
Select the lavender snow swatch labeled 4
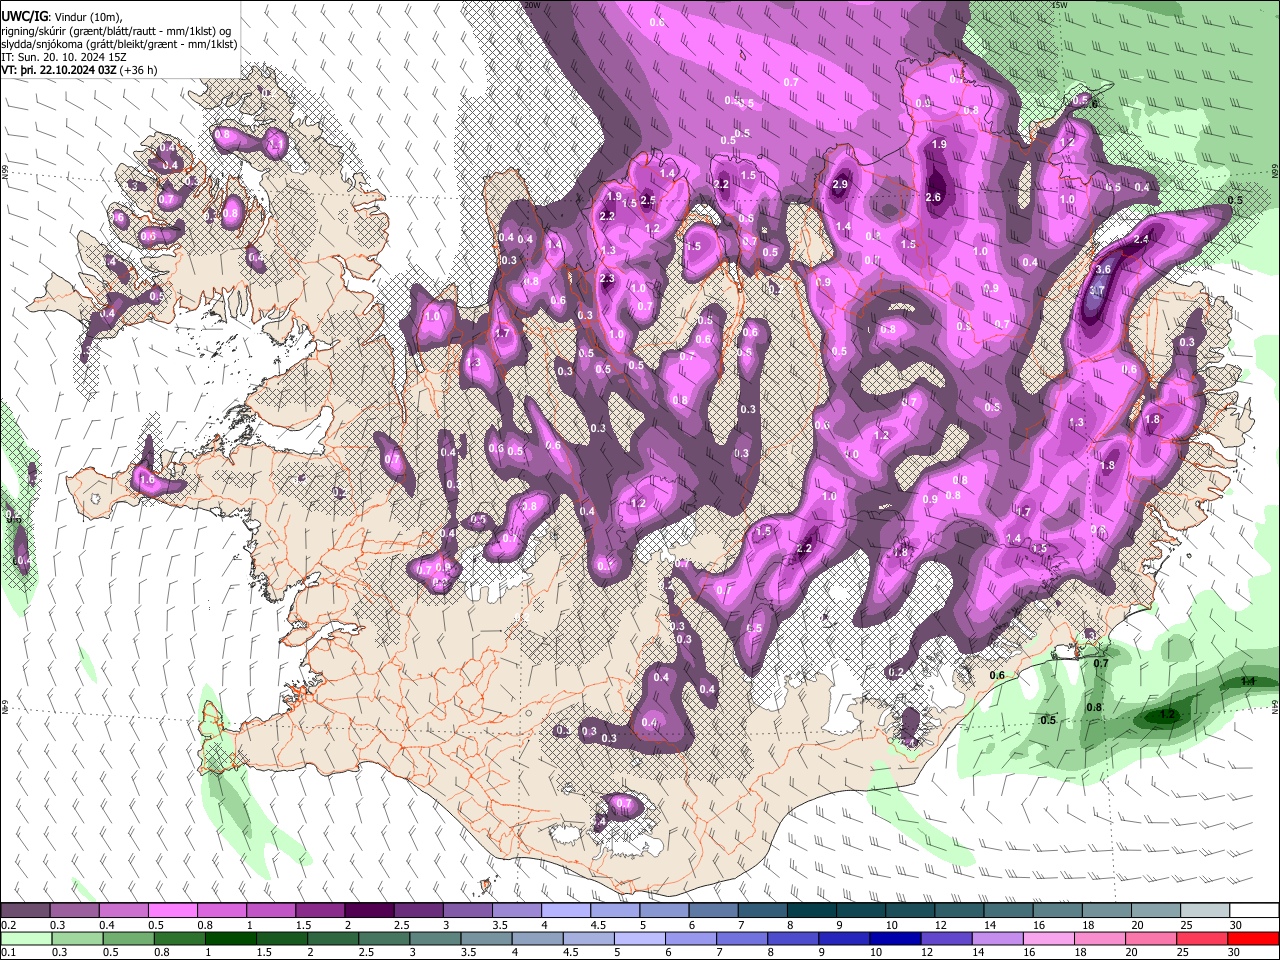565,911
